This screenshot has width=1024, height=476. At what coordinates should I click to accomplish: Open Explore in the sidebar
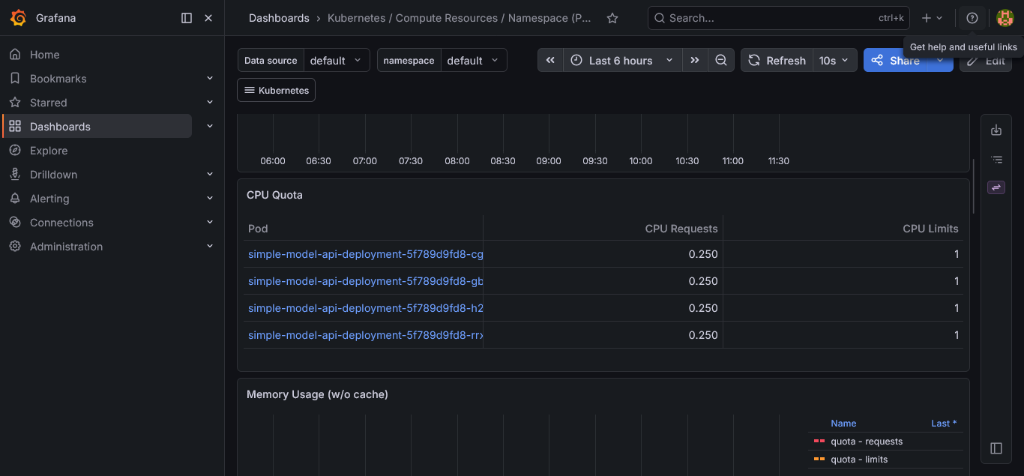pyautogui.click(x=48, y=151)
